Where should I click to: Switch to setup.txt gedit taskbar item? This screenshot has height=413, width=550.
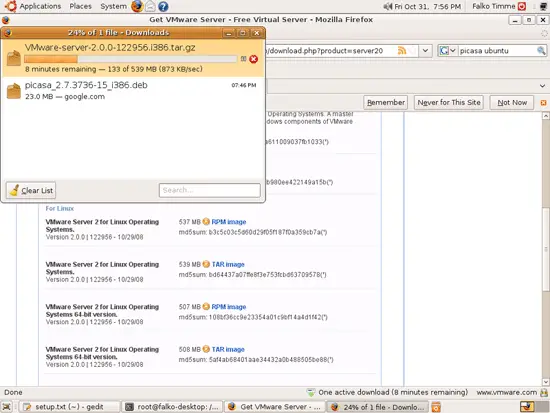[69, 407]
